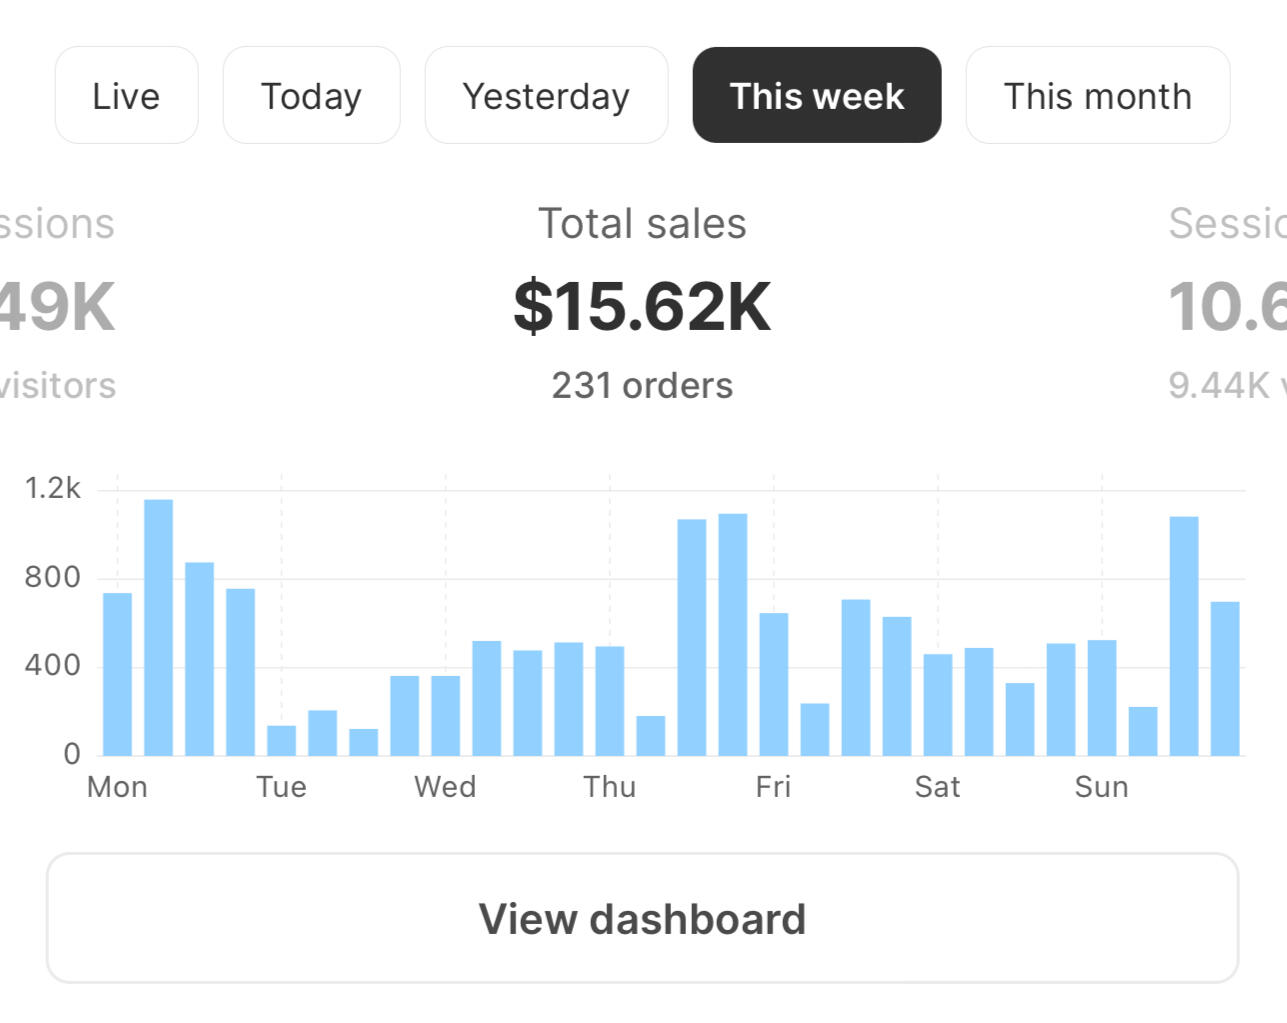The width and height of the screenshot is (1287, 1023).
Task: Select the leftmost bar of the chart
Action: (x=117, y=674)
